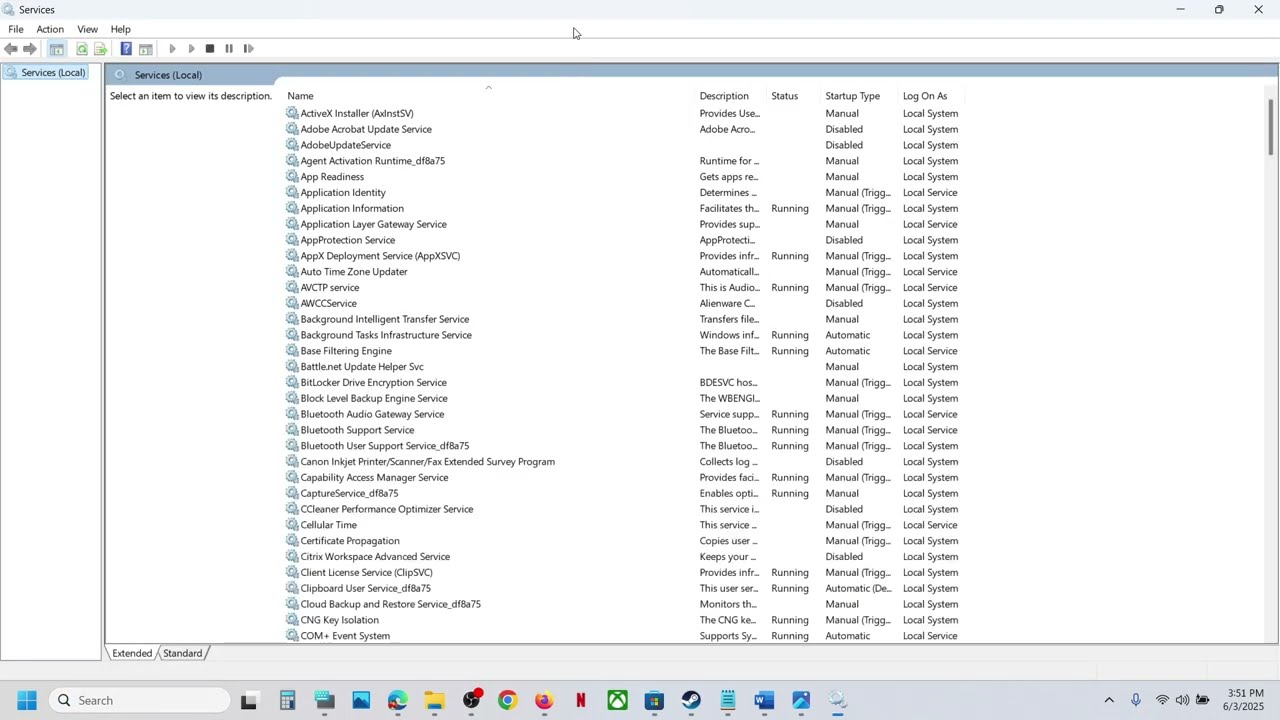The height and width of the screenshot is (720, 1280).
Task: Click the gear icon beside CNG Key Isolation
Action: point(292,620)
